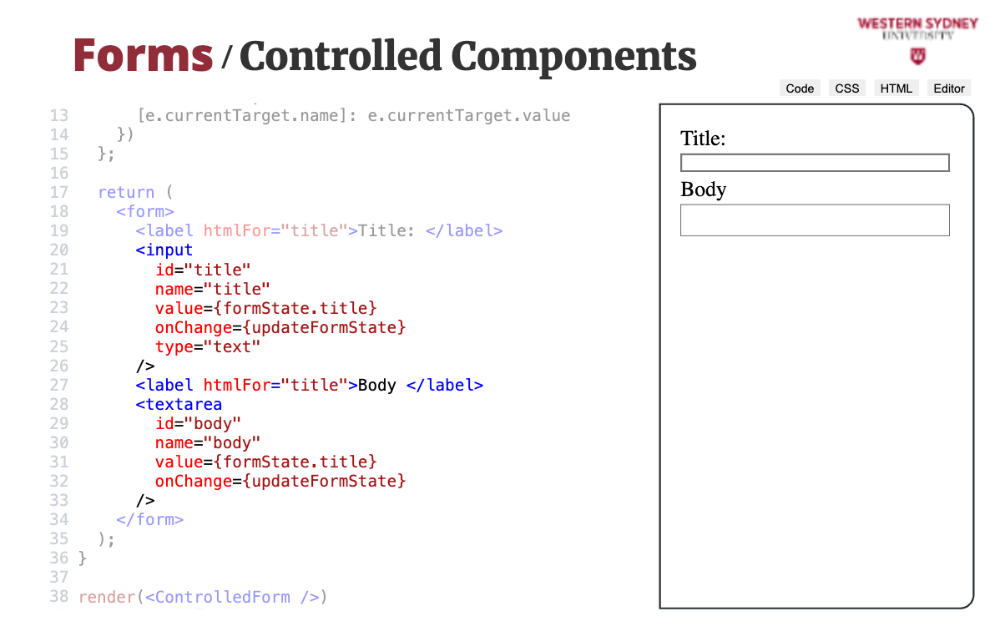Click line number 17 in the gutter
Viewport: 1000px width, 624px height.
(x=58, y=192)
